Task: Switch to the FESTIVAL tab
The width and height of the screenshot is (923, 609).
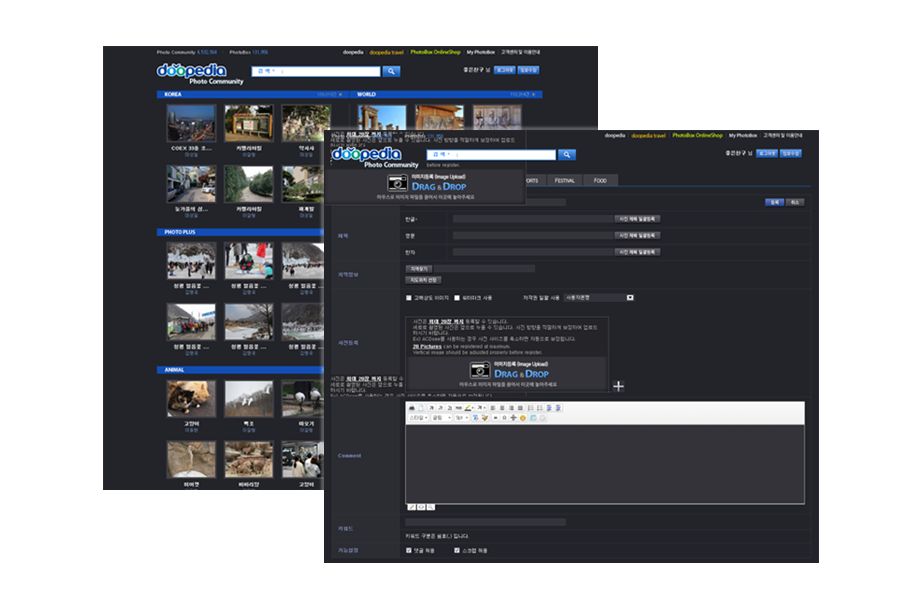Action: [565, 181]
